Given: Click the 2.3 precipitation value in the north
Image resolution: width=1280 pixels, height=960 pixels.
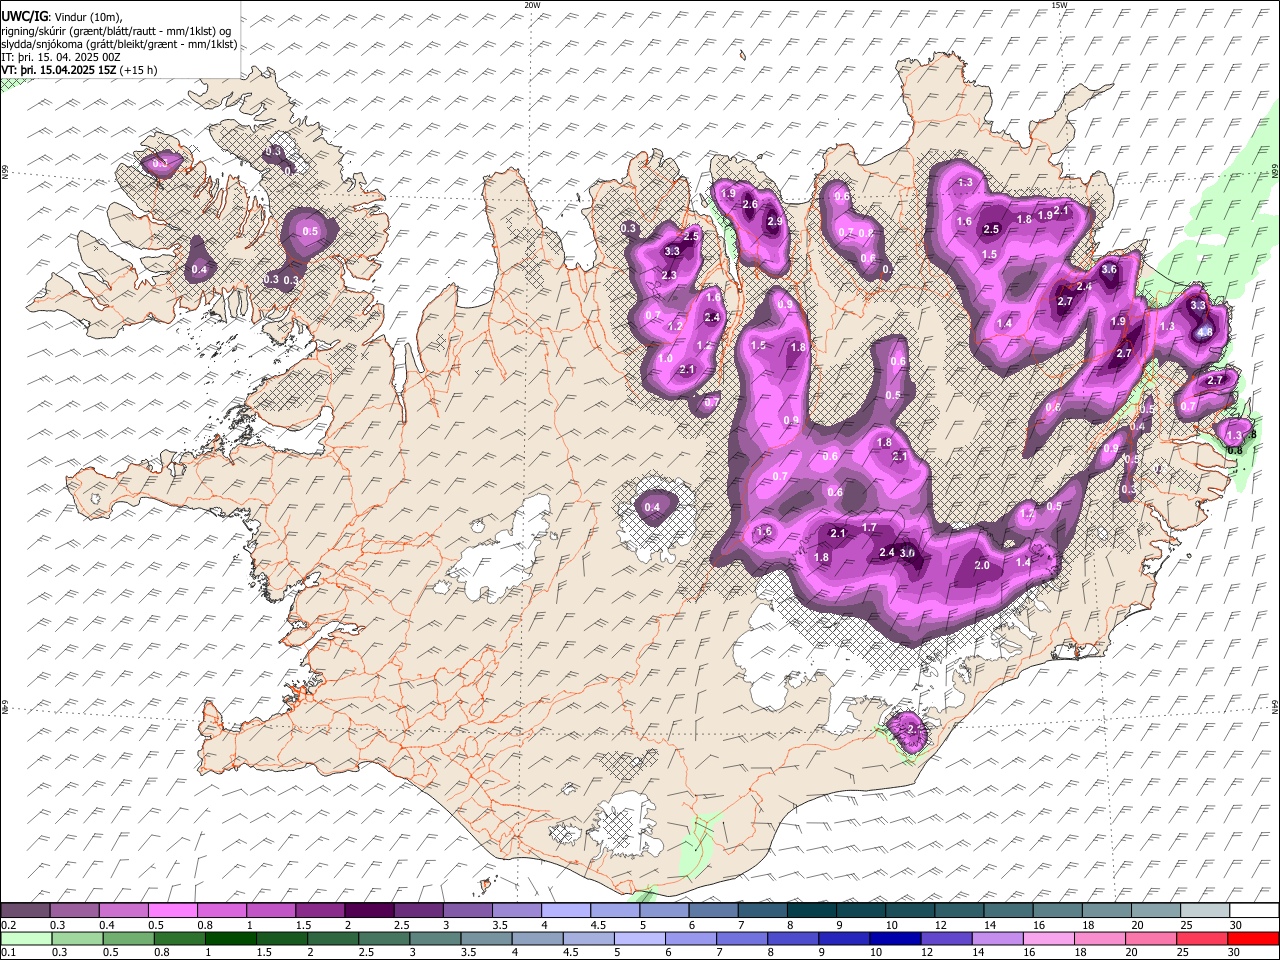Looking at the screenshot, I should coord(669,275).
